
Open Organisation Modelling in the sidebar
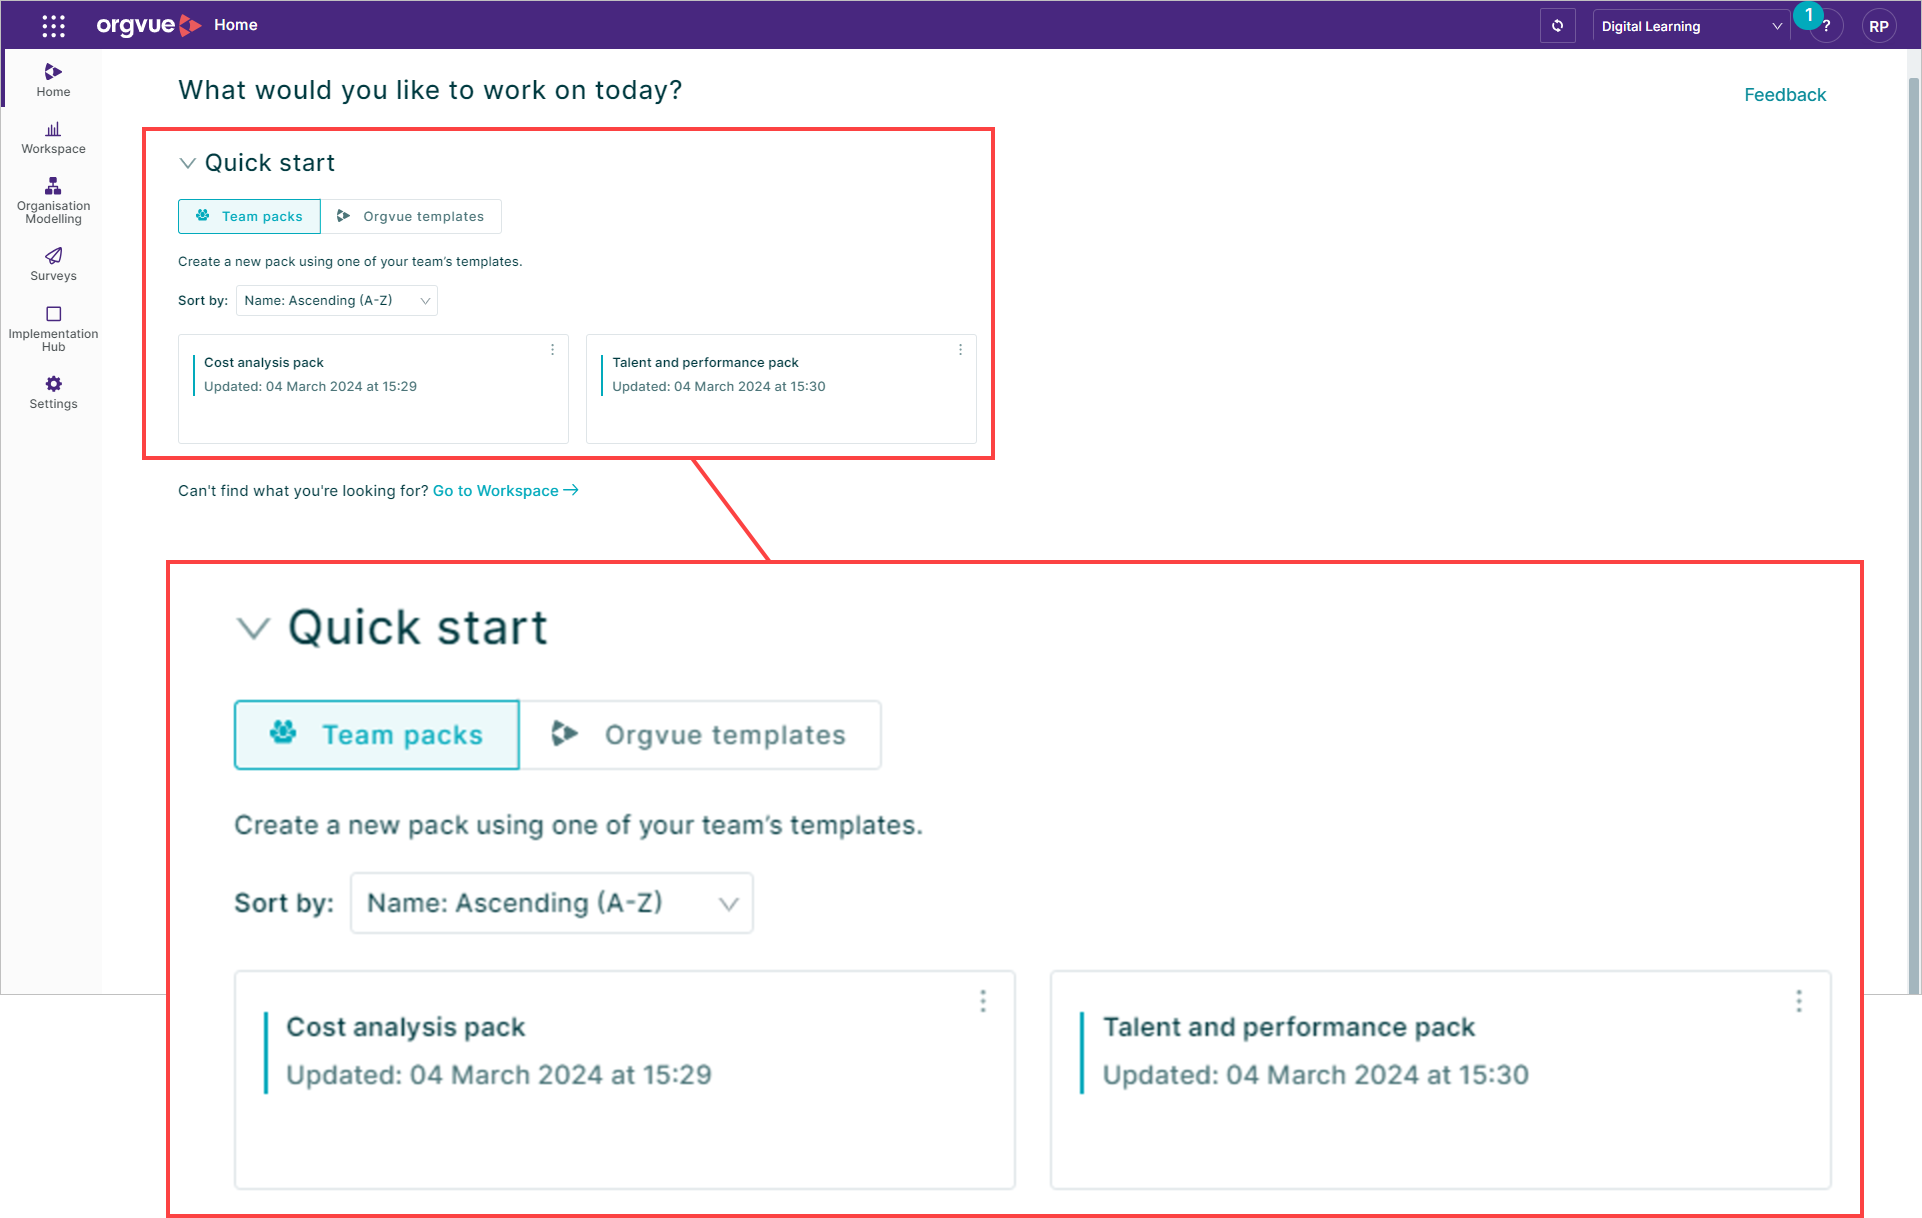coord(53,201)
